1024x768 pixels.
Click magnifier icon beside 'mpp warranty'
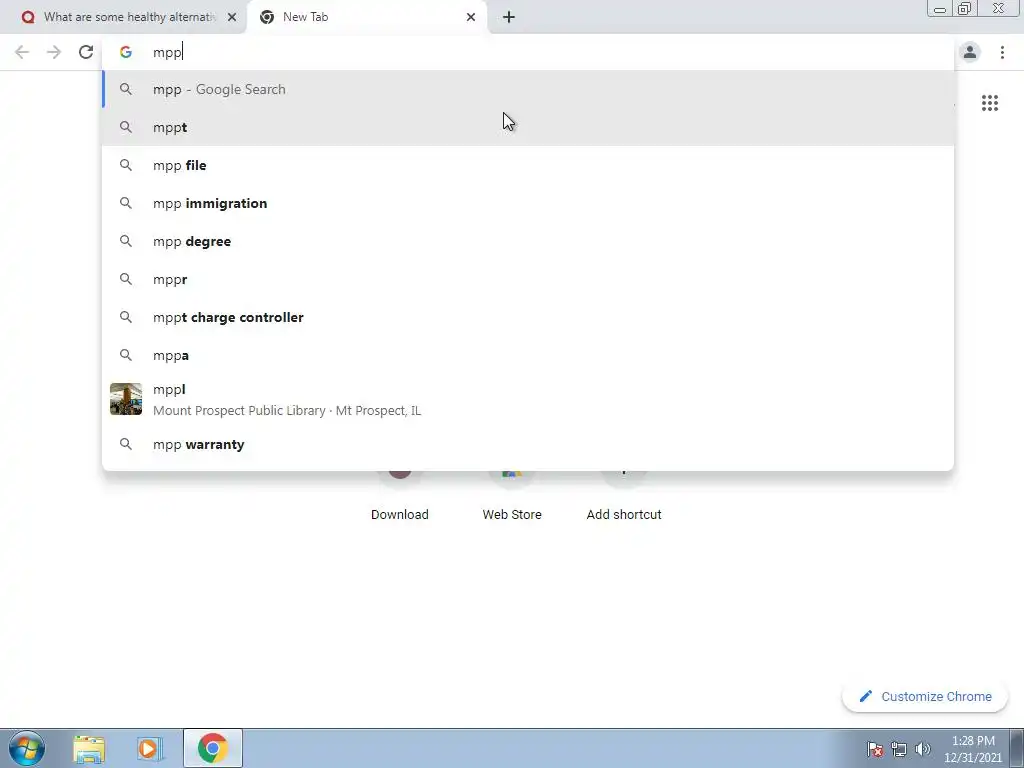click(x=126, y=444)
